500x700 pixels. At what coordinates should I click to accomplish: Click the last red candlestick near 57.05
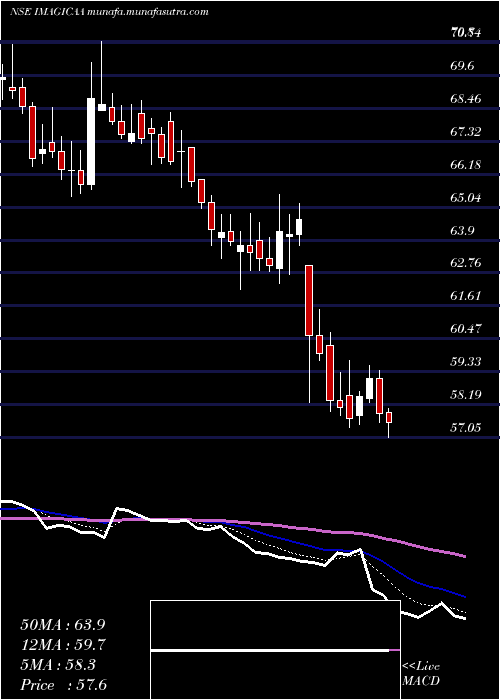pyautogui.click(x=389, y=418)
